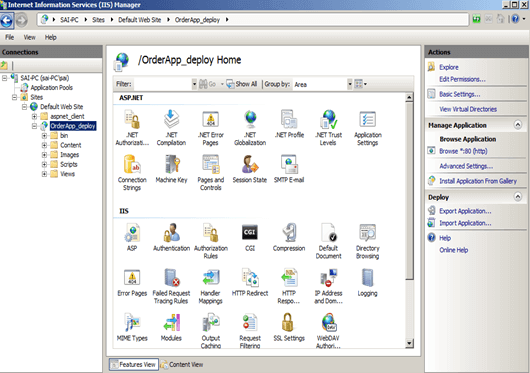This screenshot has width=530, height=373.
Task: Open Failed Request Tracing Rules
Action: 171,287
